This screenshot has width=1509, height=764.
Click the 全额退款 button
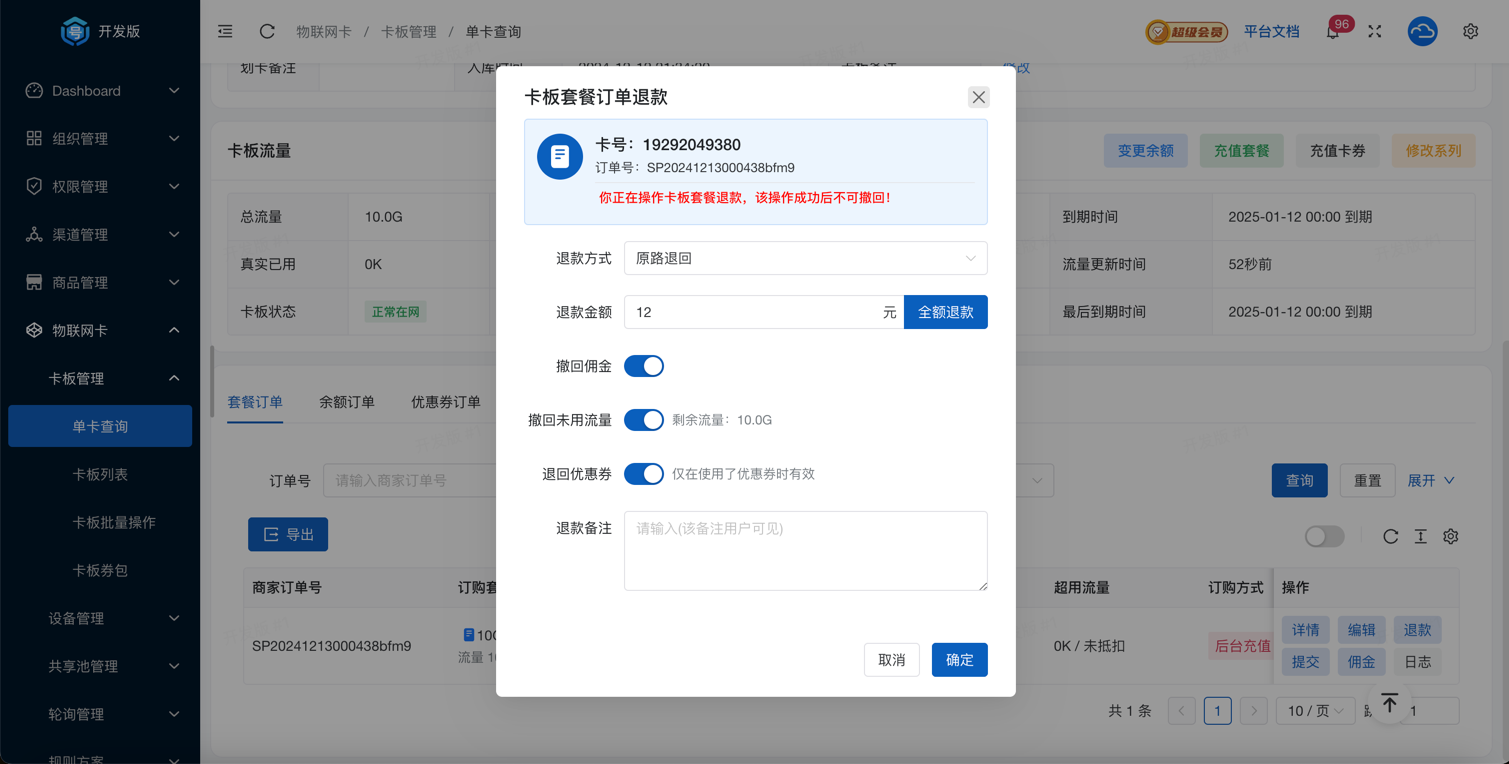pyautogui.click(x=945, y=312)
